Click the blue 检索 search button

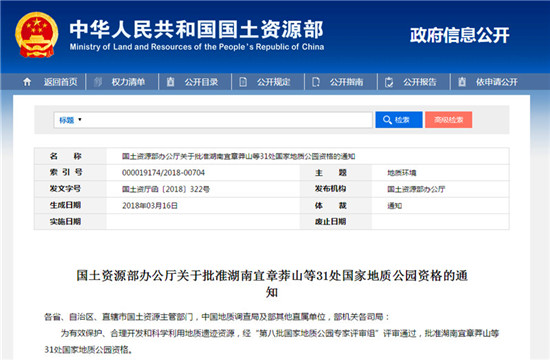399,120
